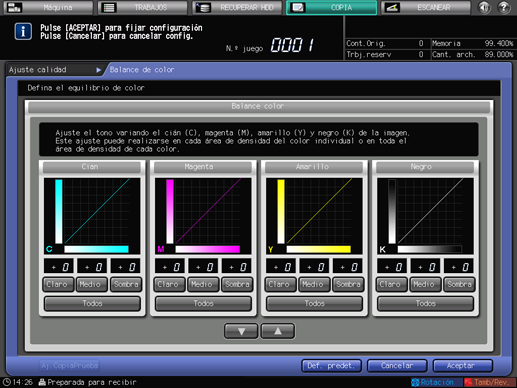Image resolution: width=517 pixels, height=388 pixels.
Task: Click the Cian Claro value field
Action: [59, 266]
